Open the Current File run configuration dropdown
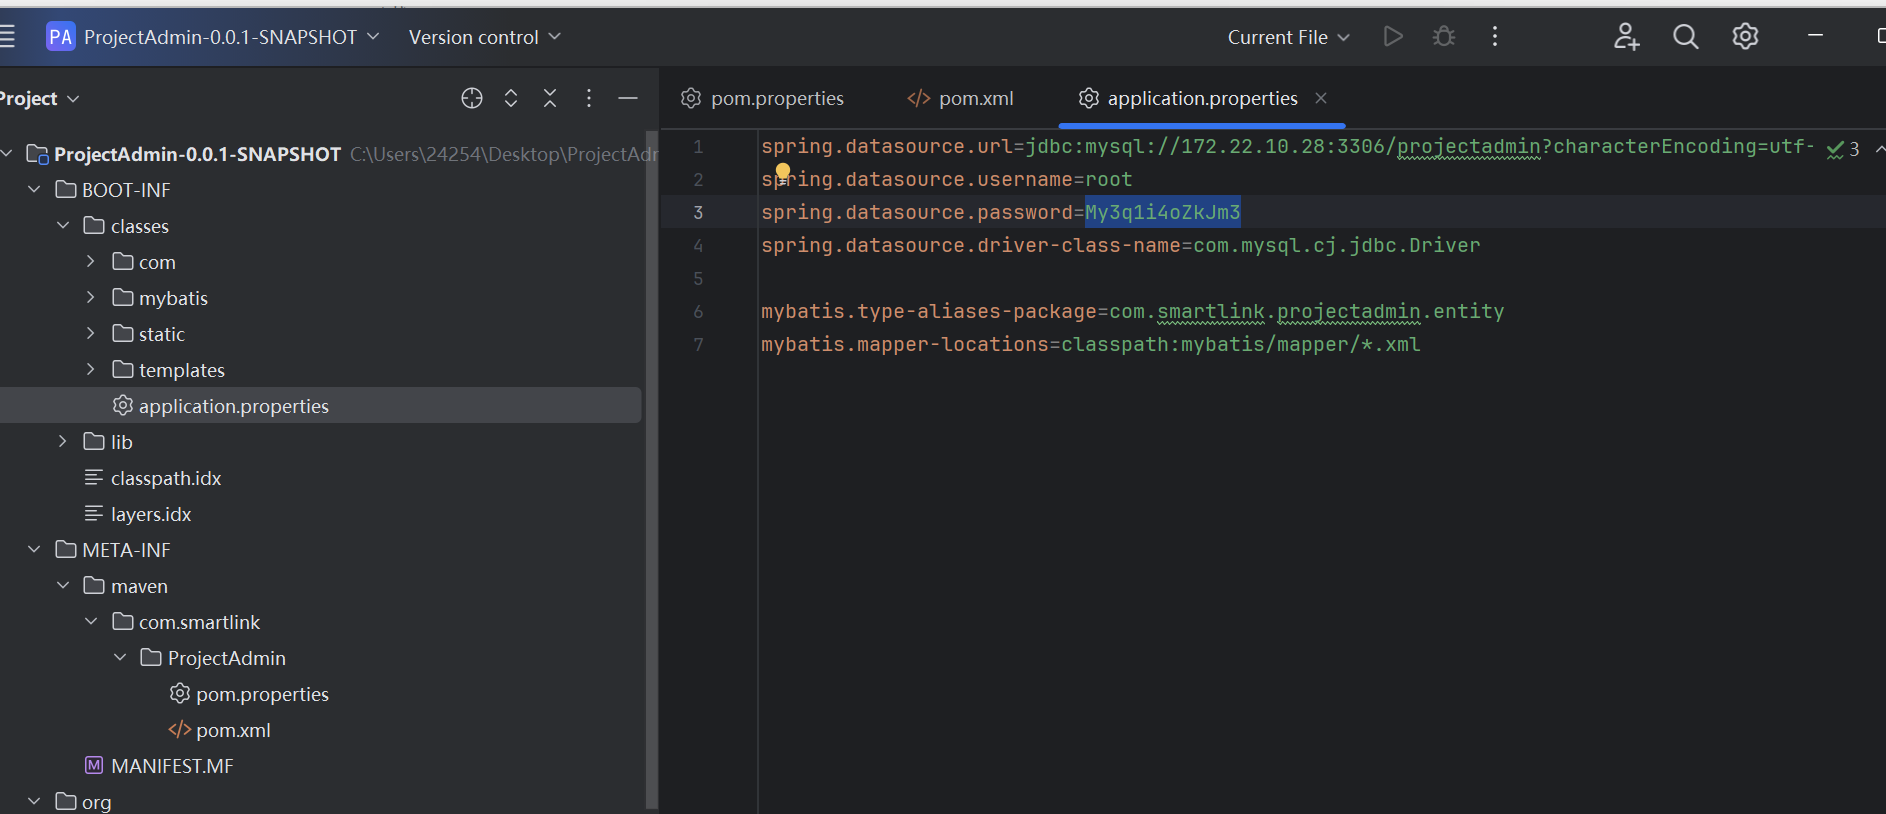This screenshot has width=1886, height=814. (1288, 37)
